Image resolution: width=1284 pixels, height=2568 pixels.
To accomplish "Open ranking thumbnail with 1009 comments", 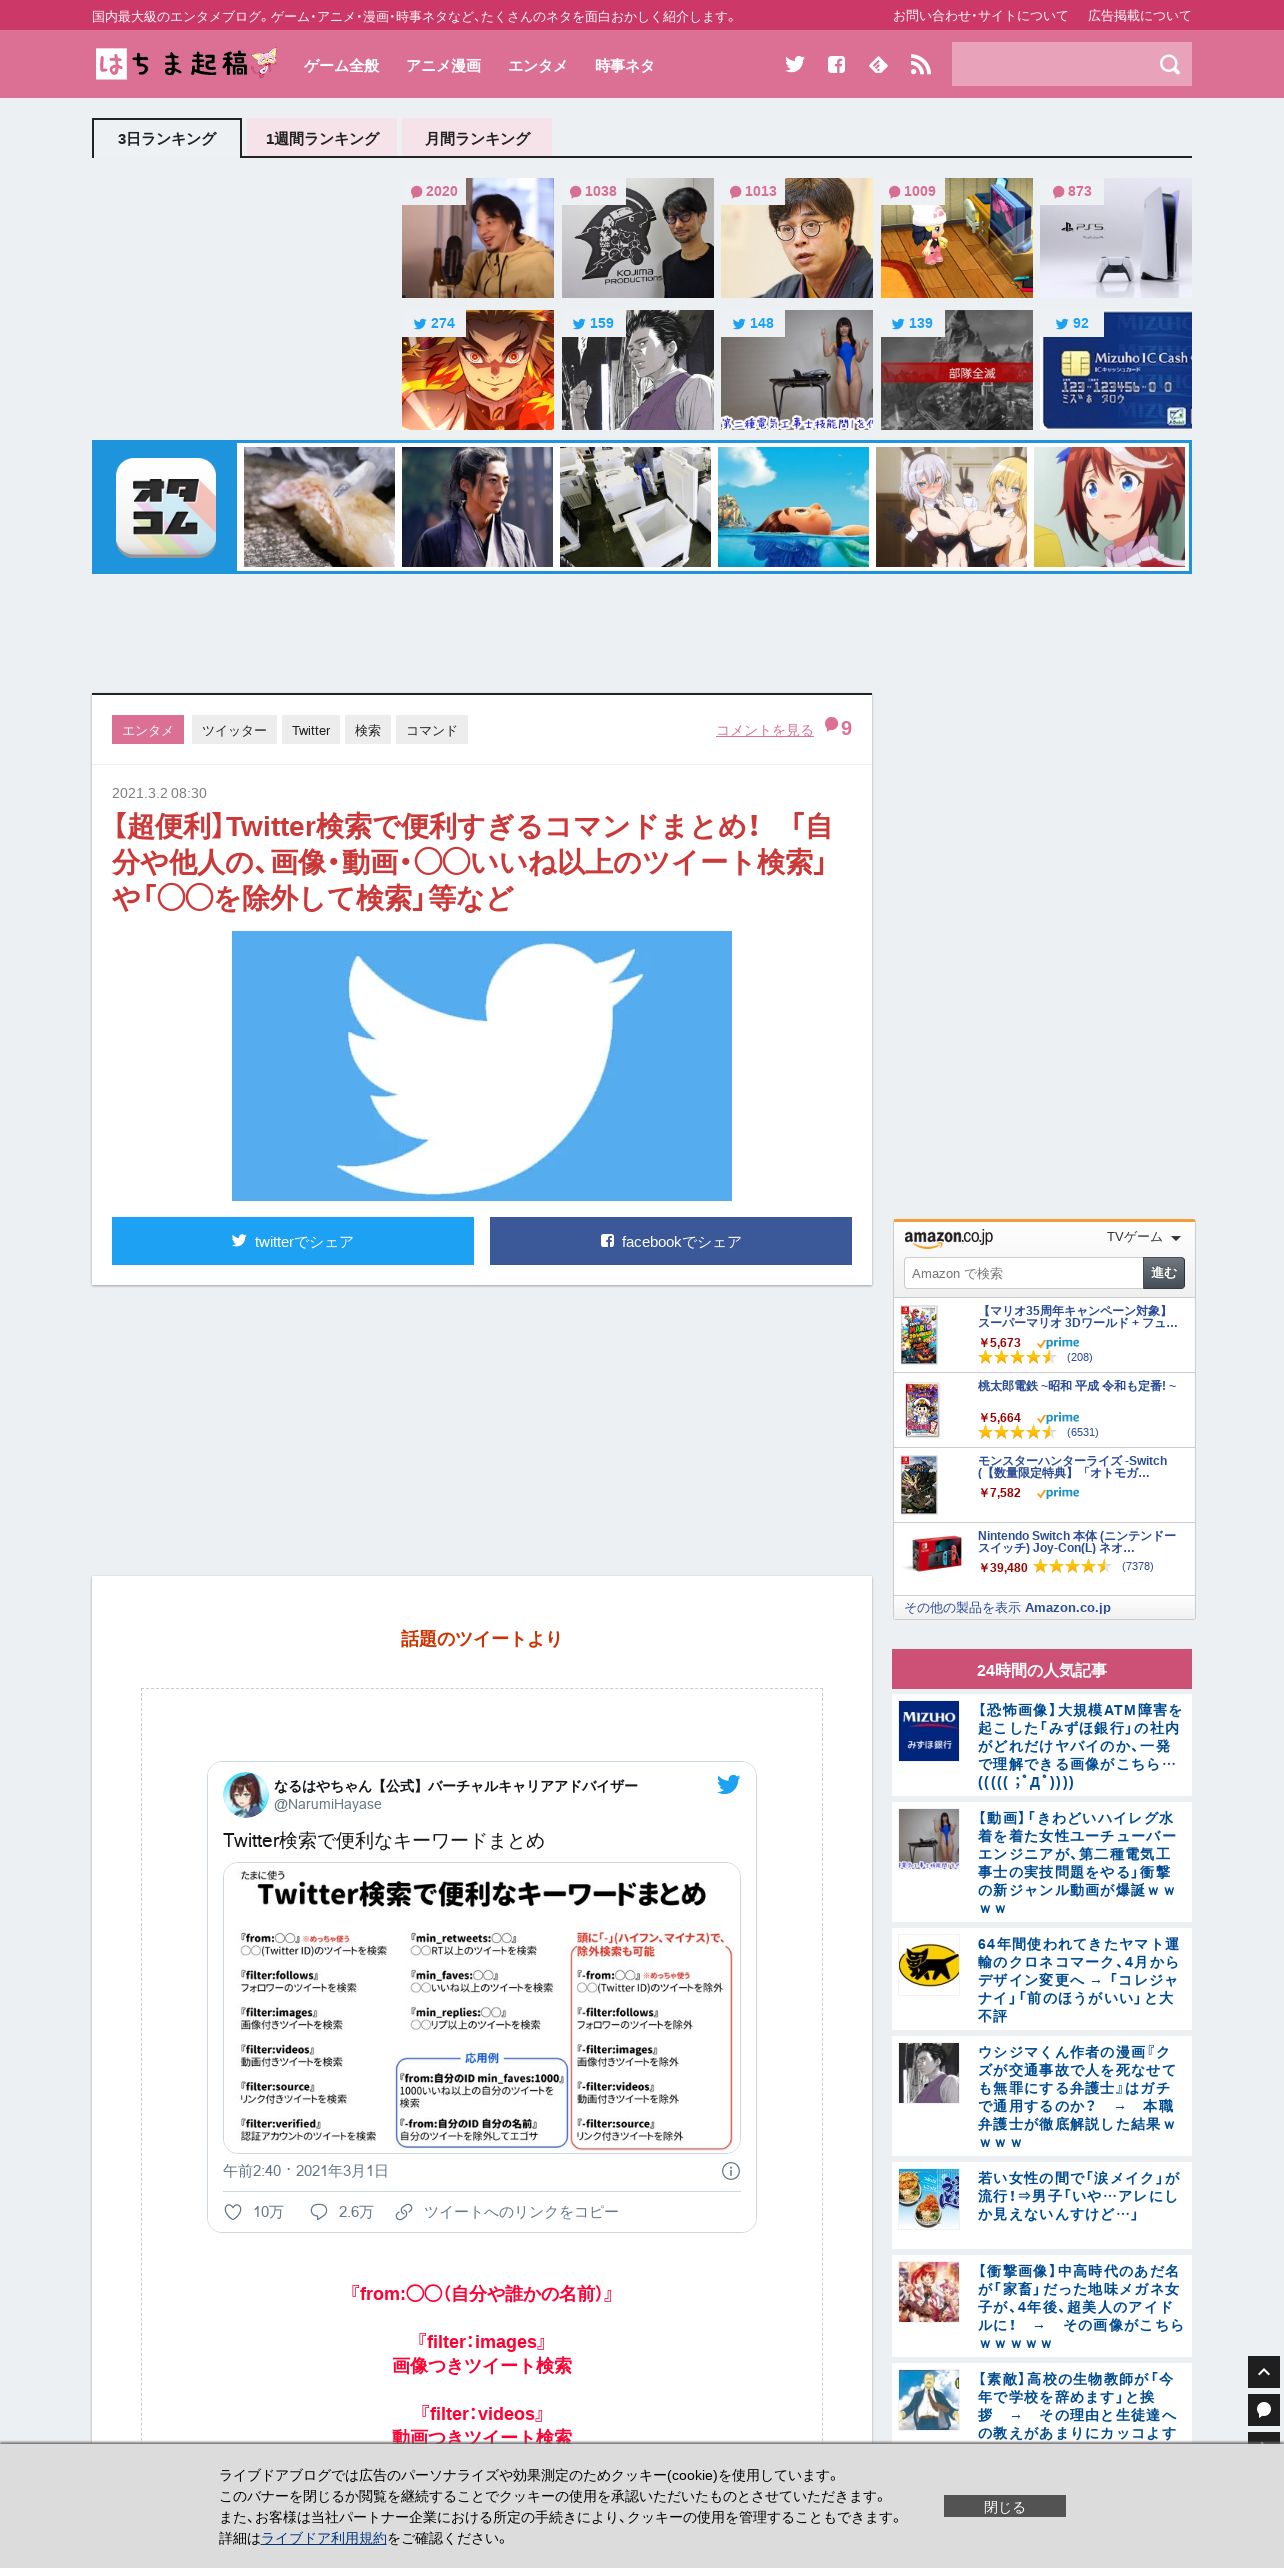I will 957,238.
